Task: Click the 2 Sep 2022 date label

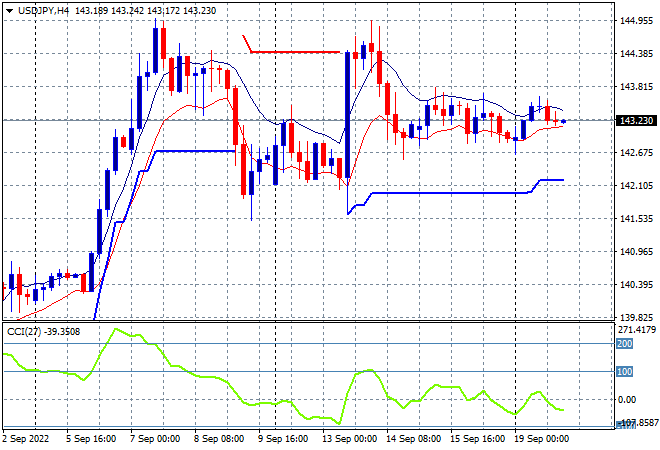Action: [30, 438]
